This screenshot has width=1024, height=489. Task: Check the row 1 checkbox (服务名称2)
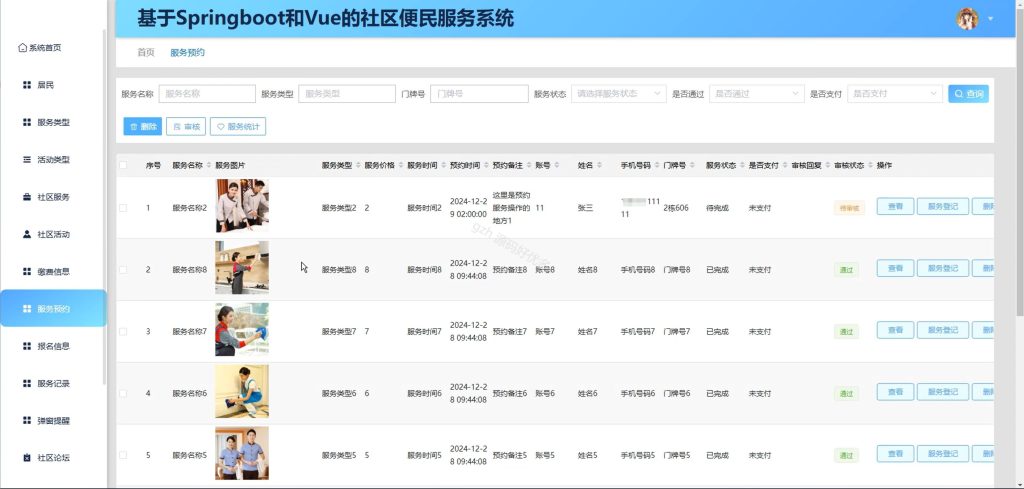click(123, 208)
